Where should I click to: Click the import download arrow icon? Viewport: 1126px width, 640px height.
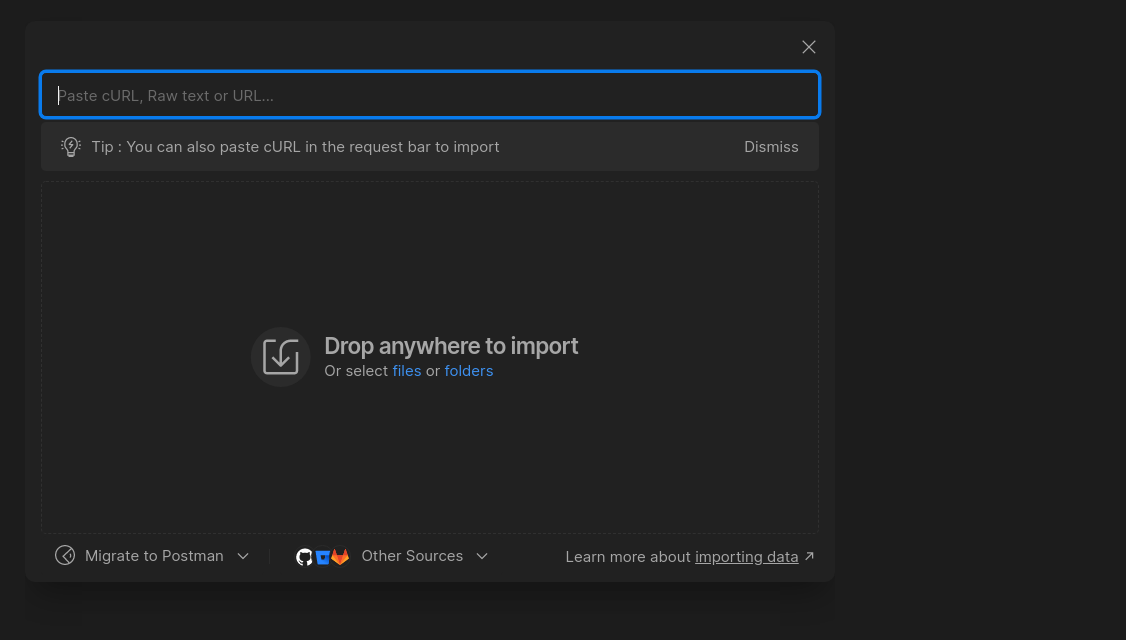coord(281,357)
